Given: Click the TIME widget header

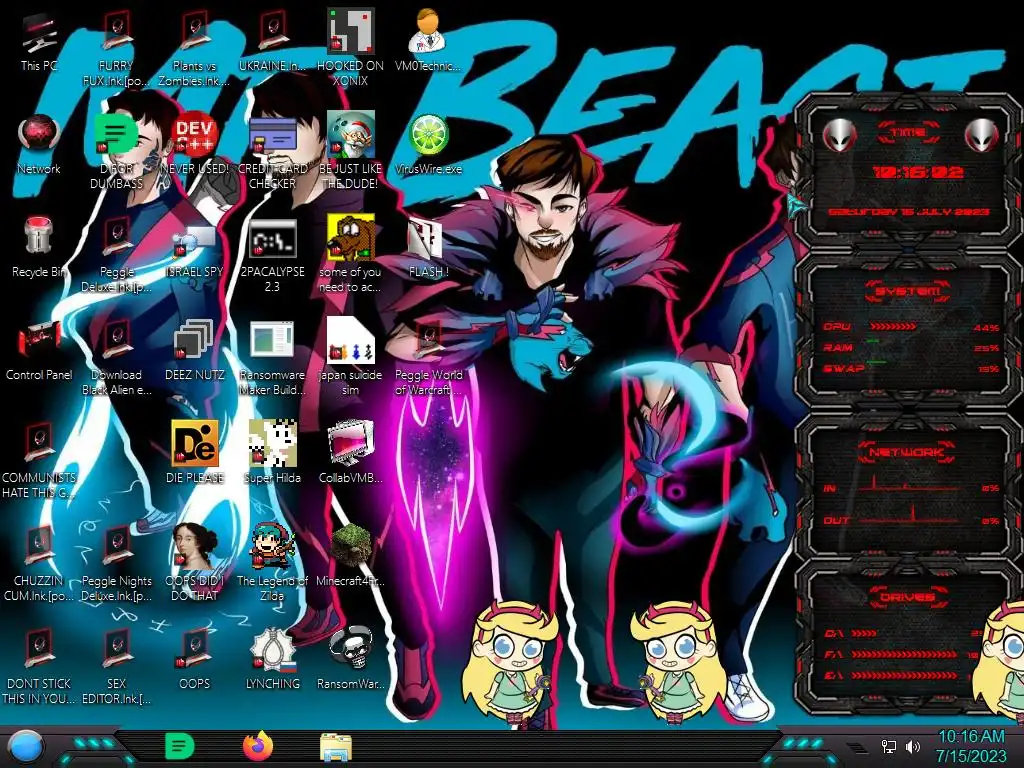Looking at the screenshot, I should click(x=908, y=133).
